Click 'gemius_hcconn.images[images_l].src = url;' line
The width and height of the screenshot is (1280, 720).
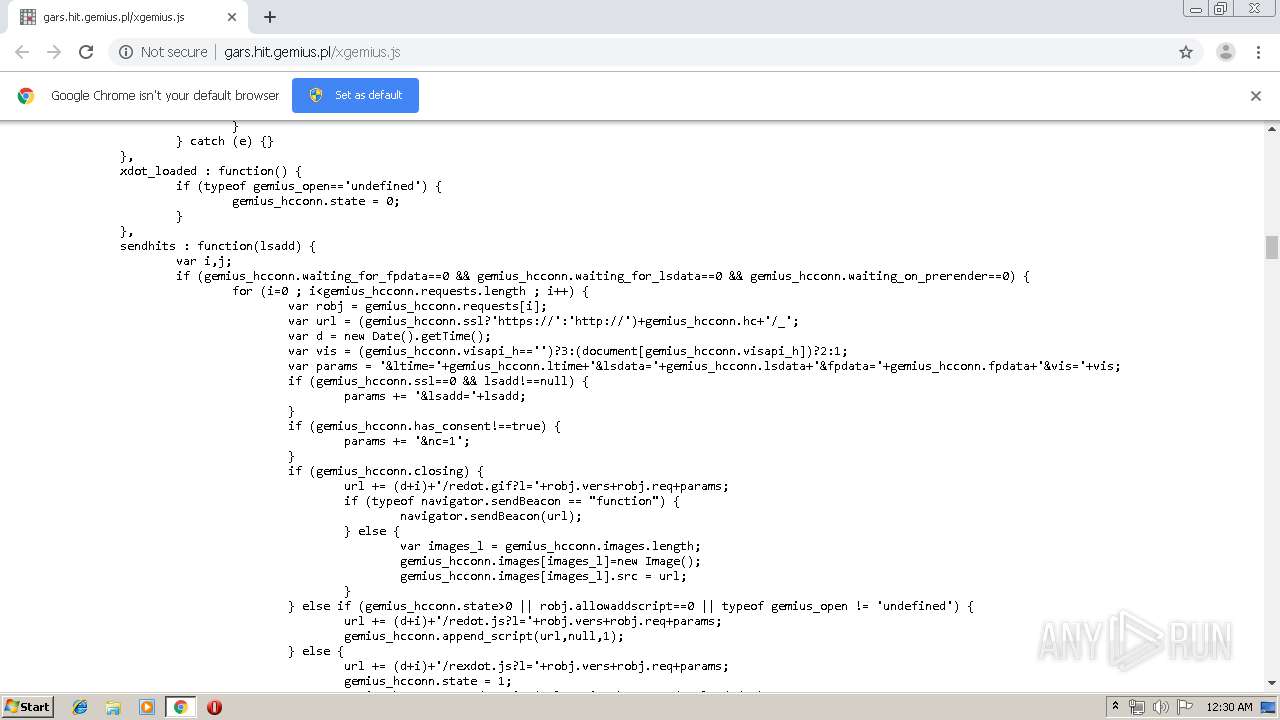(544, 576)
